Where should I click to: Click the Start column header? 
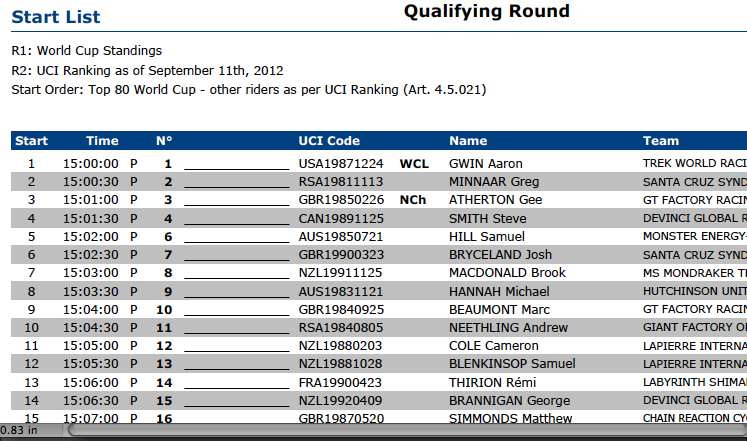[x=31, y=141]
